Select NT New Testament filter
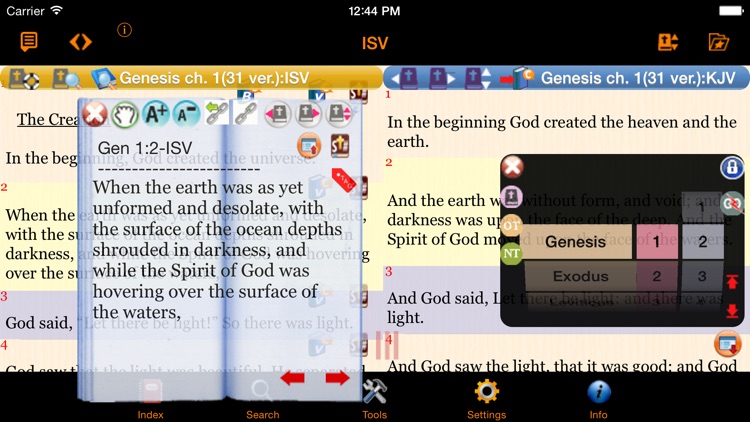 [x=511, y=253]
